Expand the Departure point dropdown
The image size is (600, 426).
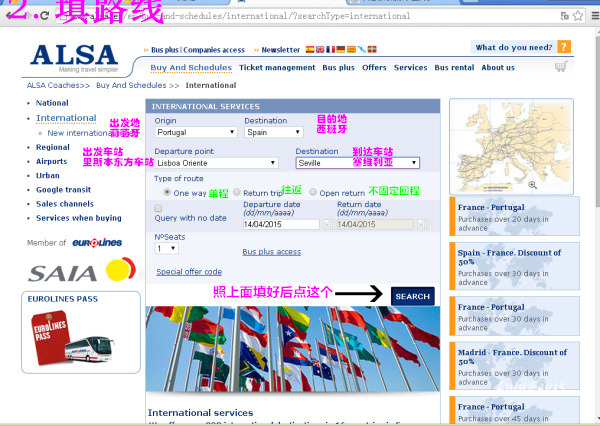click(x=216, y=162)
